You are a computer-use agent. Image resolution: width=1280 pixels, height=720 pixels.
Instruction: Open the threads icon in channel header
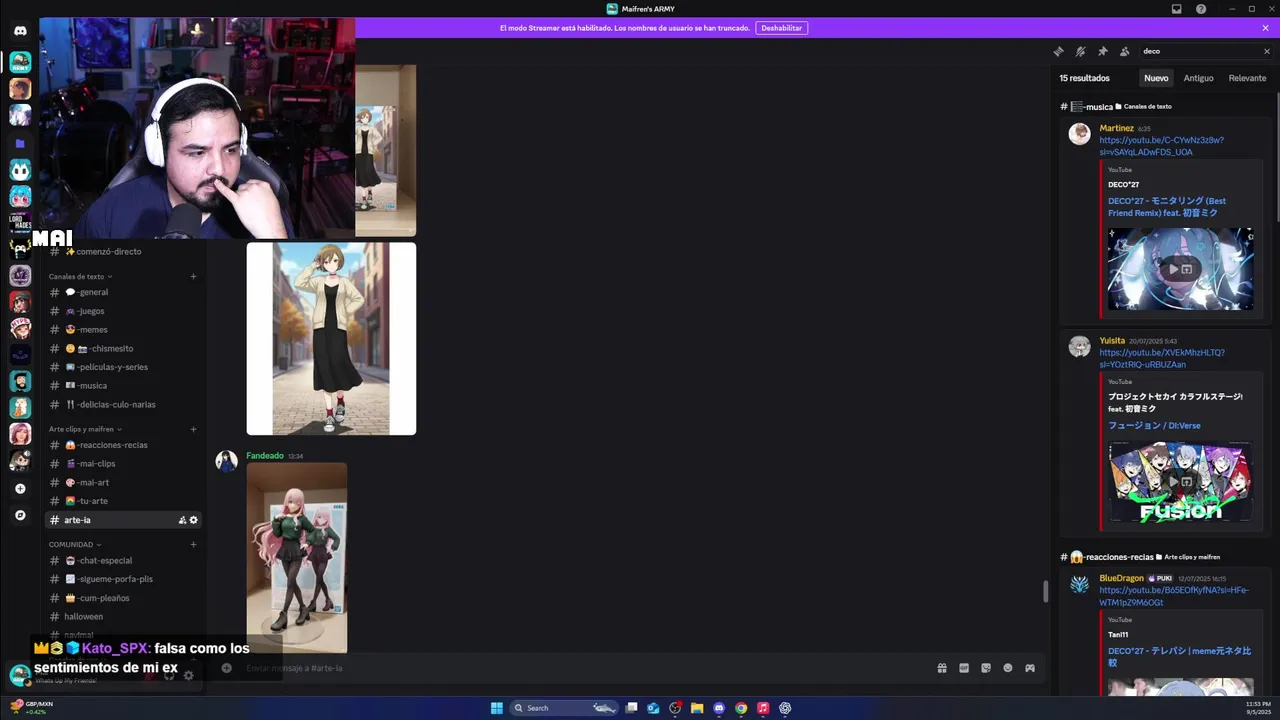(x=1058, y=51)
